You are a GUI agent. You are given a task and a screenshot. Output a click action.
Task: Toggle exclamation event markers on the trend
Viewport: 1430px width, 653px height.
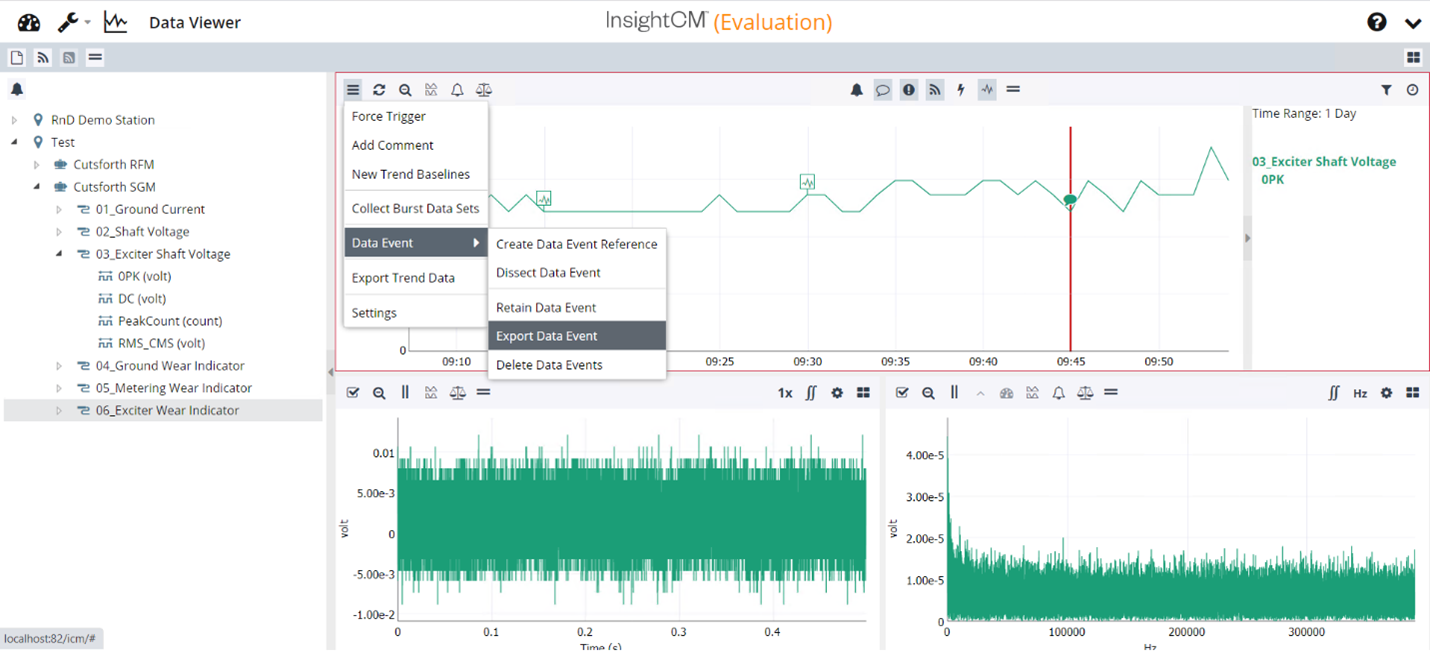click(909, 90)
